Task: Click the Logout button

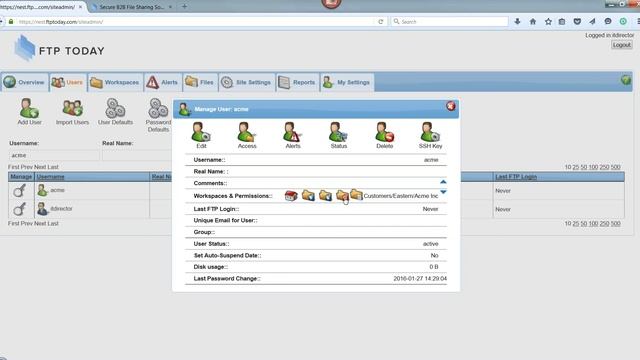Action: coord(622,45)
